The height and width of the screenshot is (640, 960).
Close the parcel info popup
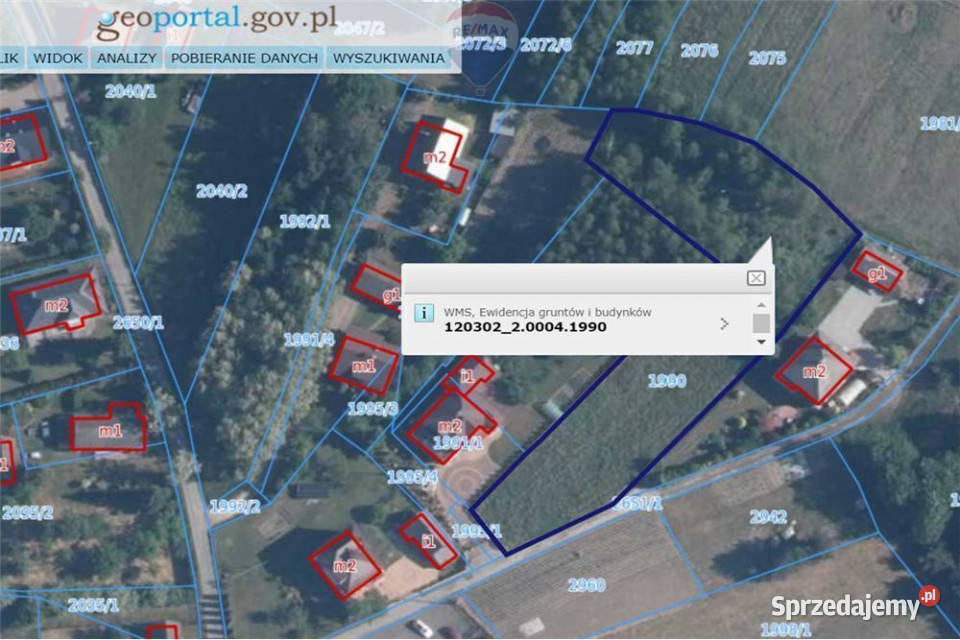[x=756, y=278]
